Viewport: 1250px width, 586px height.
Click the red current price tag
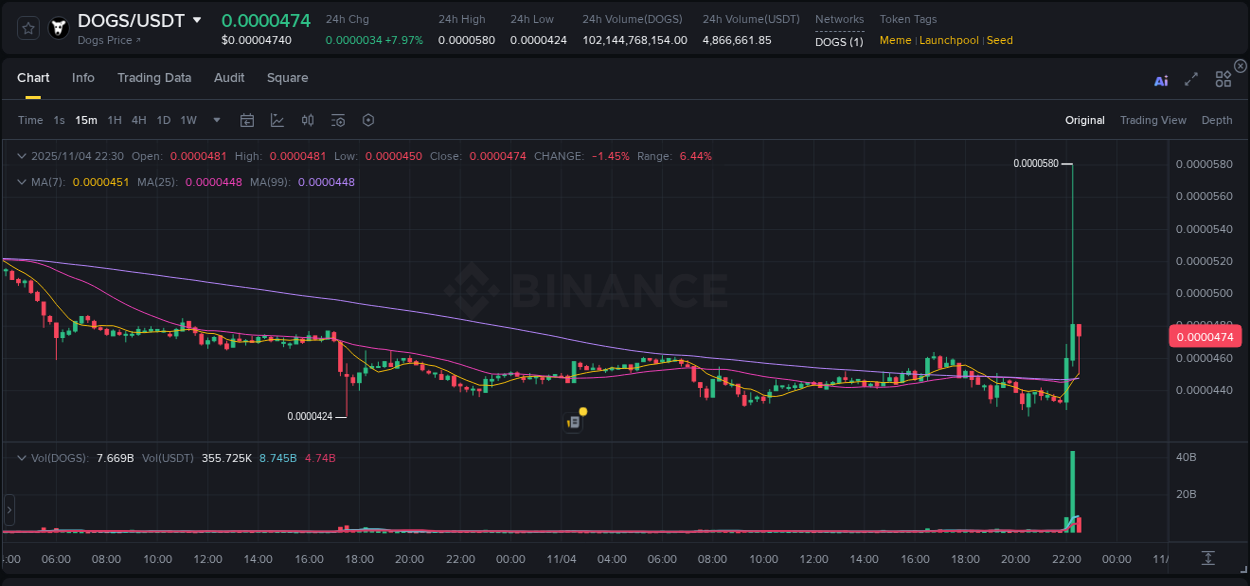pos(1204,336)
